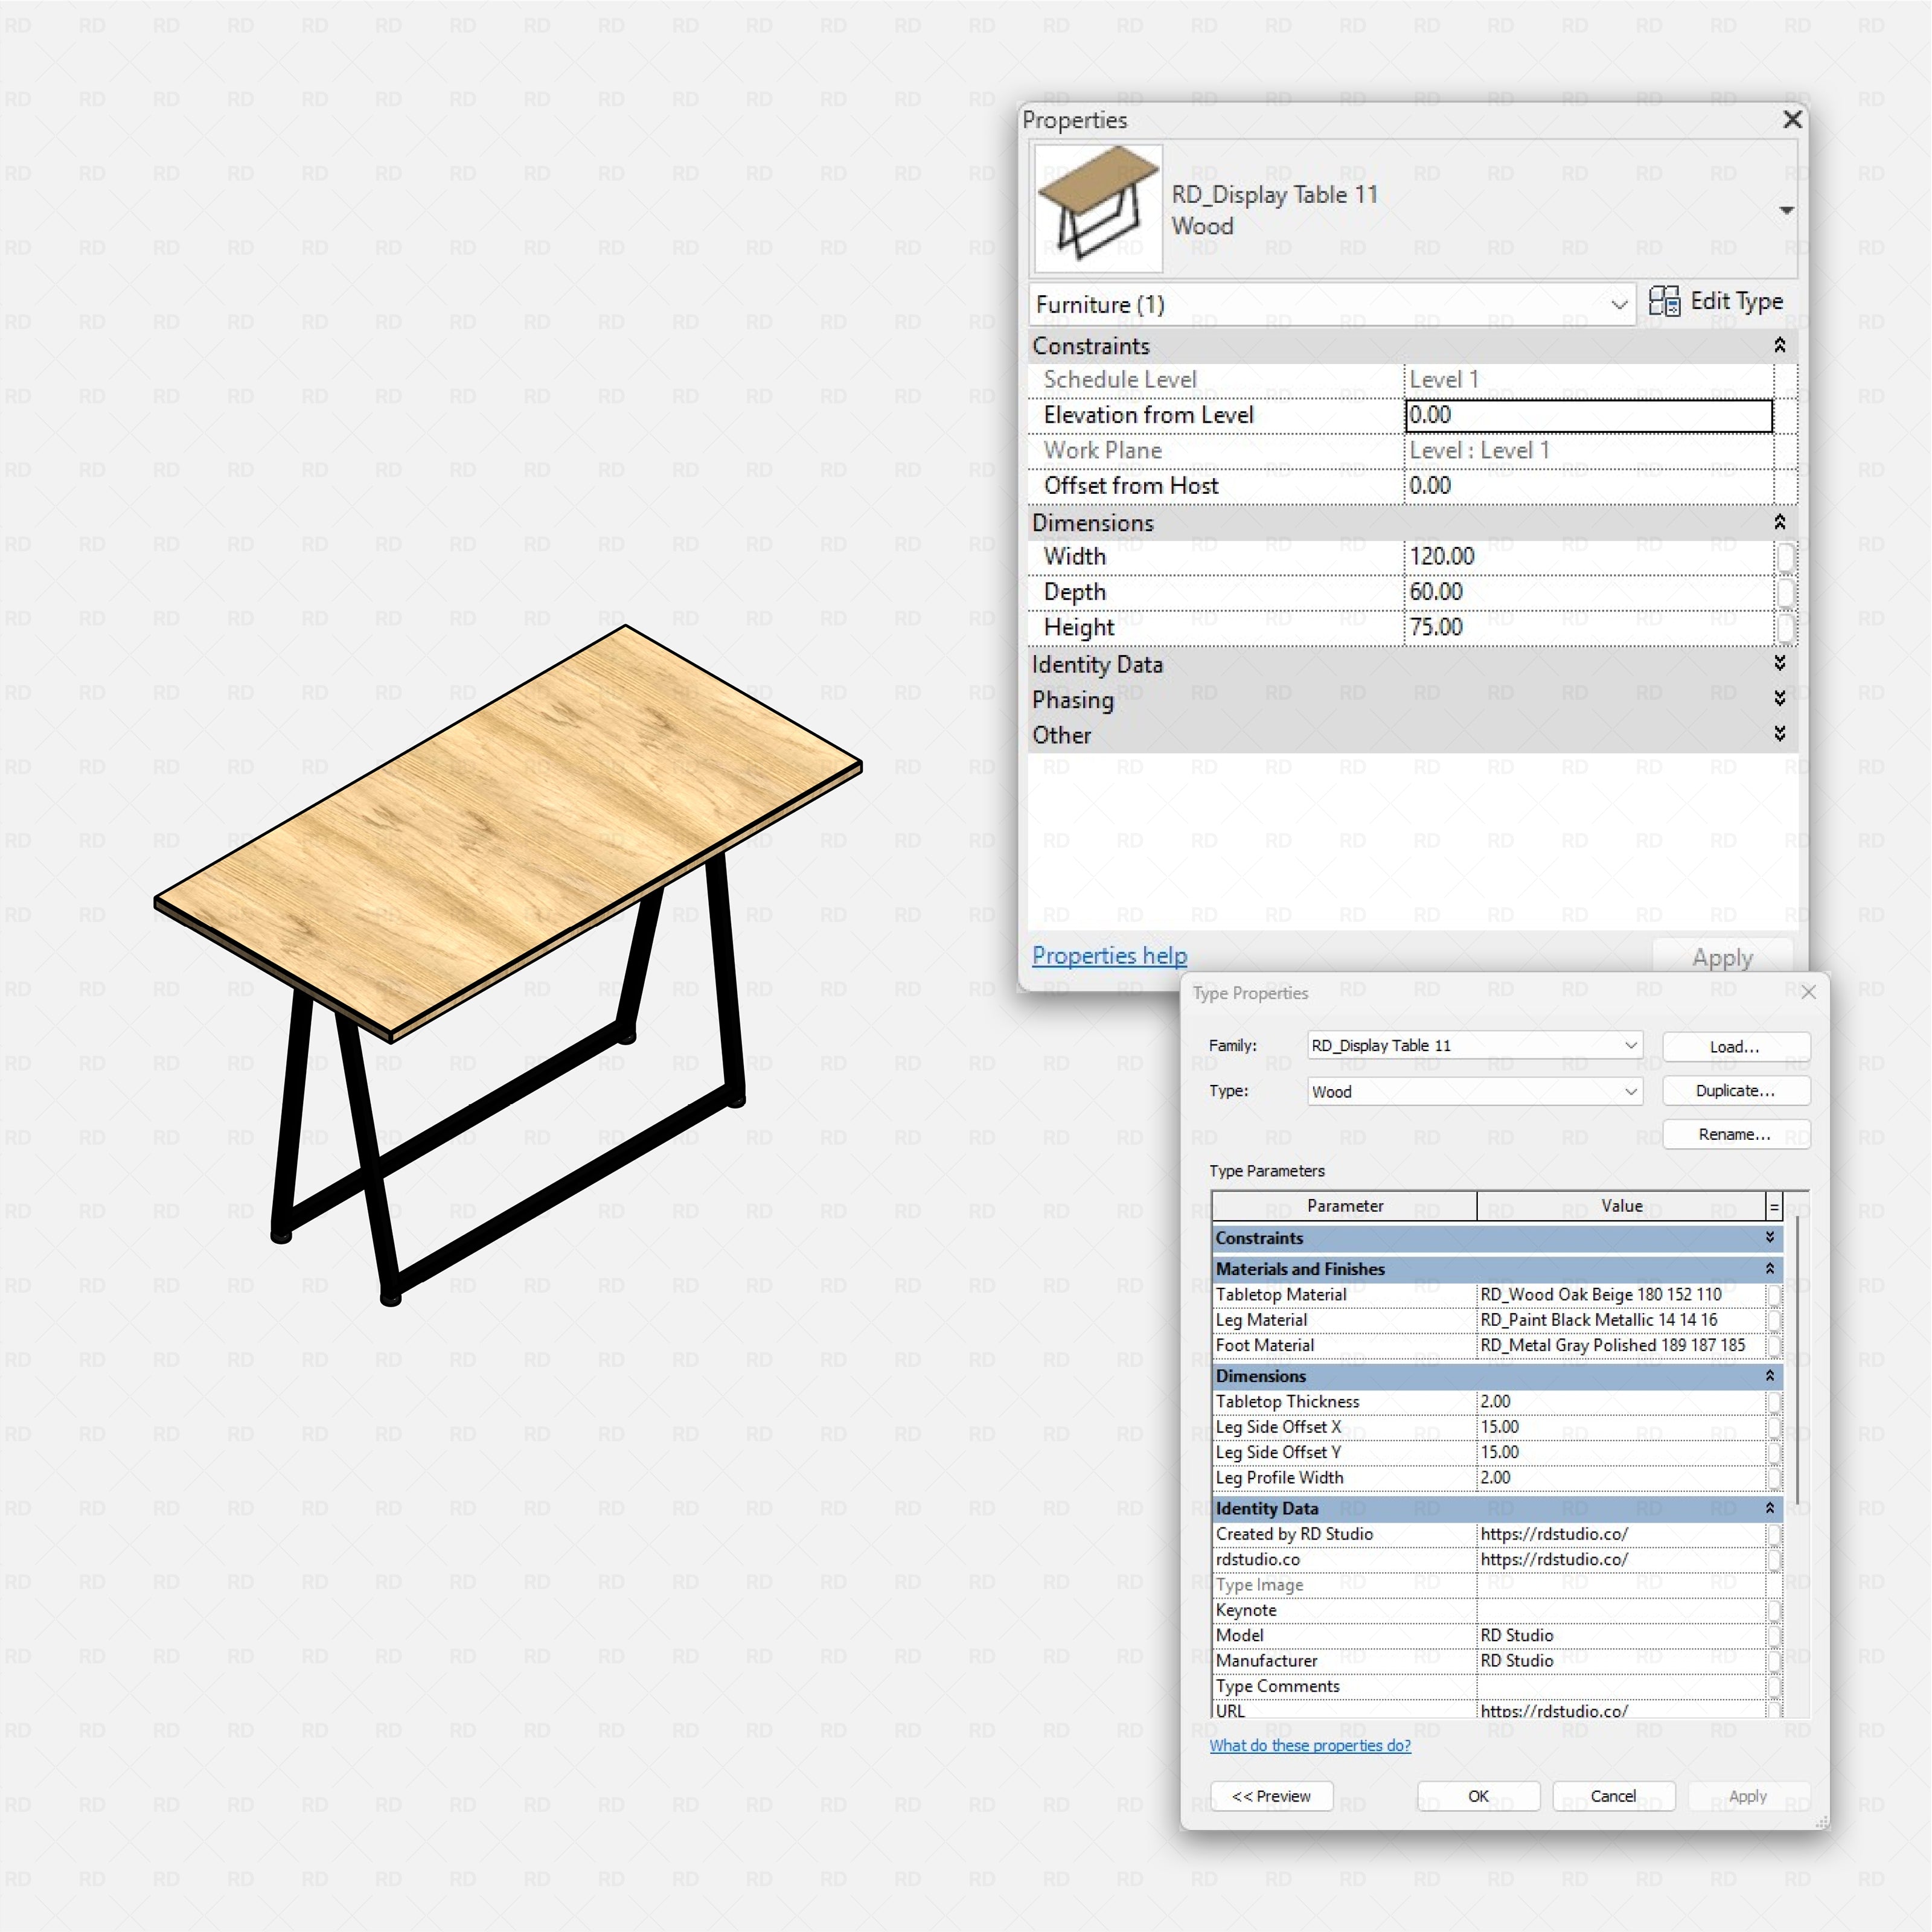The image size is (1932, 1932).
Task: Click associate button for the Keynote row
Action: [1774, 1610]
